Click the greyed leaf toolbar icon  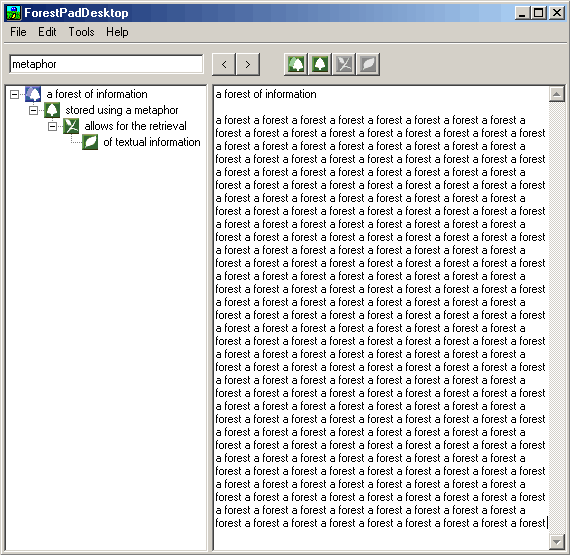pyautogui.click(x=368, y=64)
